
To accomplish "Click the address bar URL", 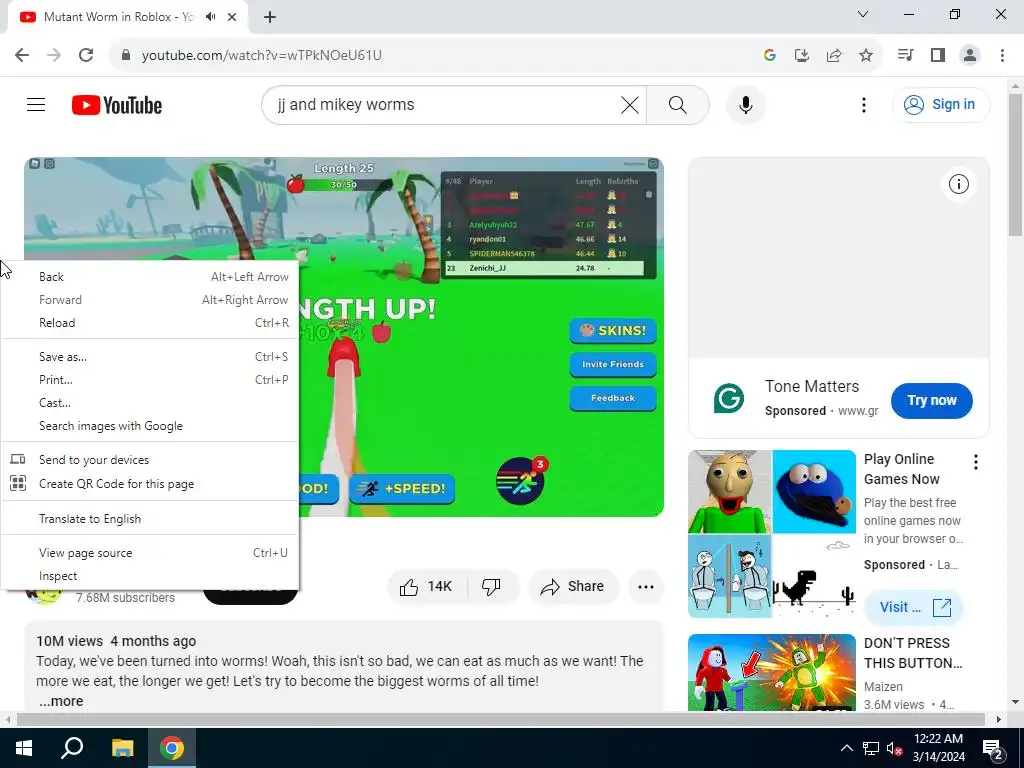I will coord(262,56).
